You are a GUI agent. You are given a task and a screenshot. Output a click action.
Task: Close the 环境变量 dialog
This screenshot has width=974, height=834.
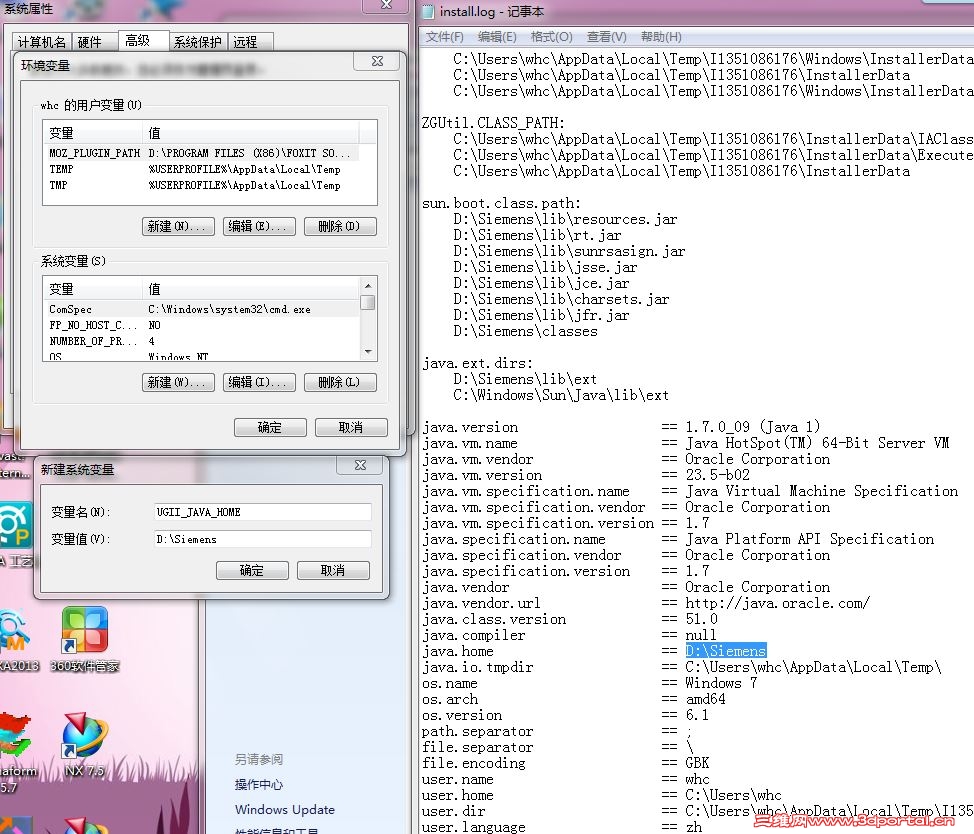(x=377, y=61)
